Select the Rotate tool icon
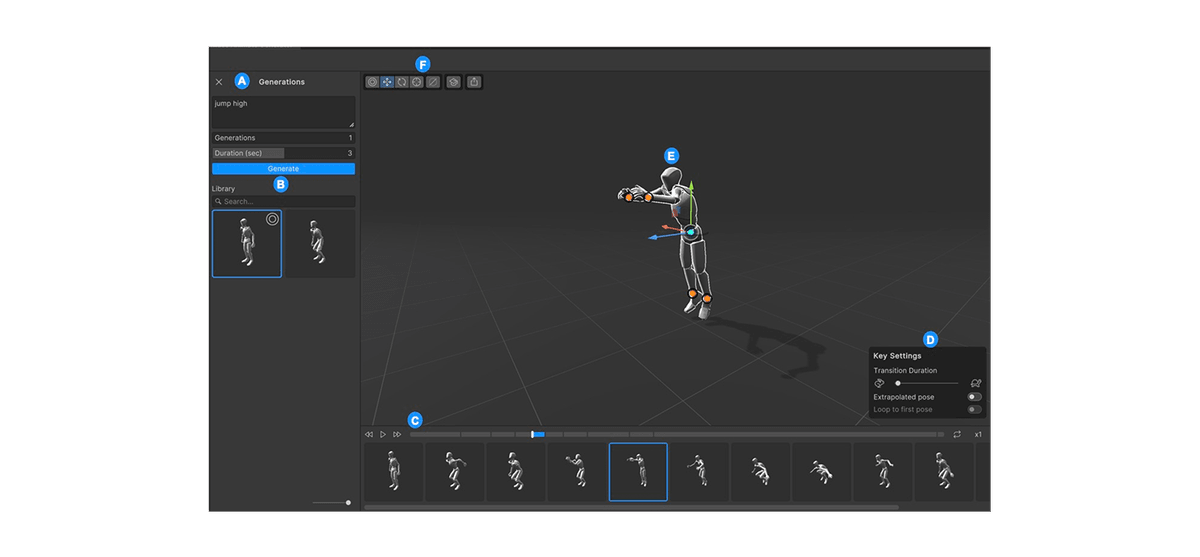The image size is (1200, 557). click(x=402, y=82)
